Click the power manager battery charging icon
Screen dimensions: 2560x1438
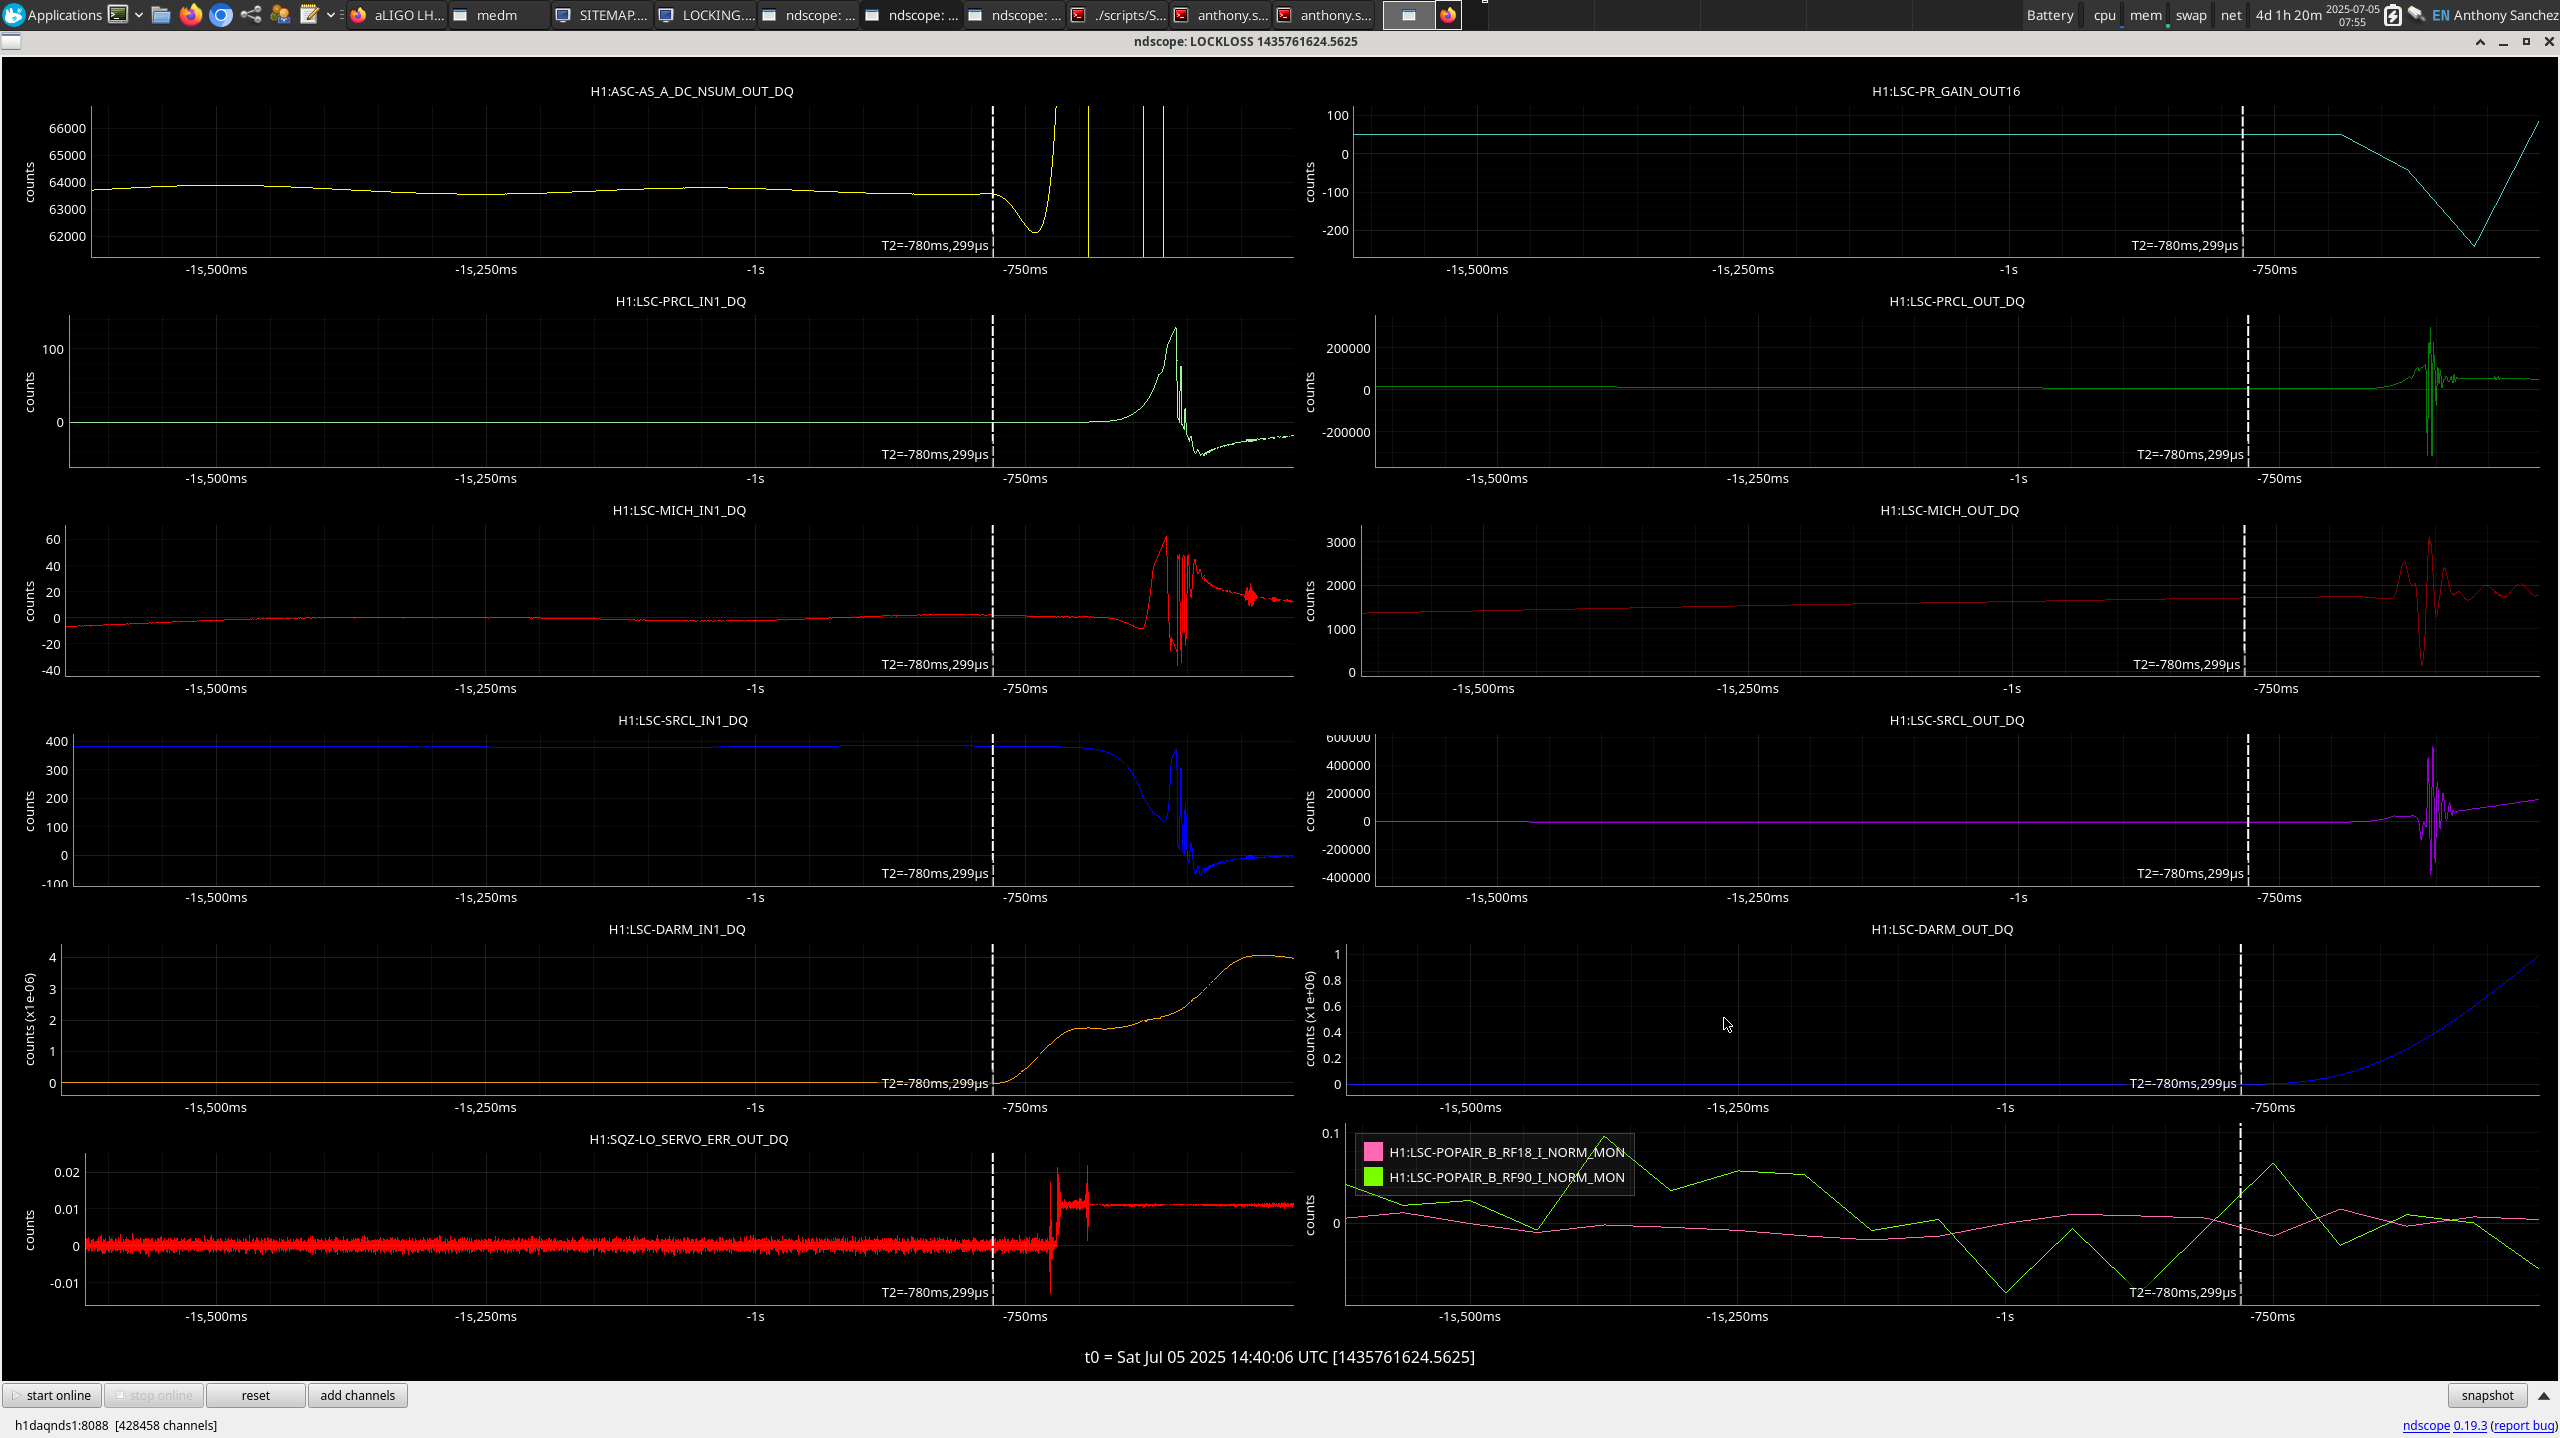[x=2392, y=15]
